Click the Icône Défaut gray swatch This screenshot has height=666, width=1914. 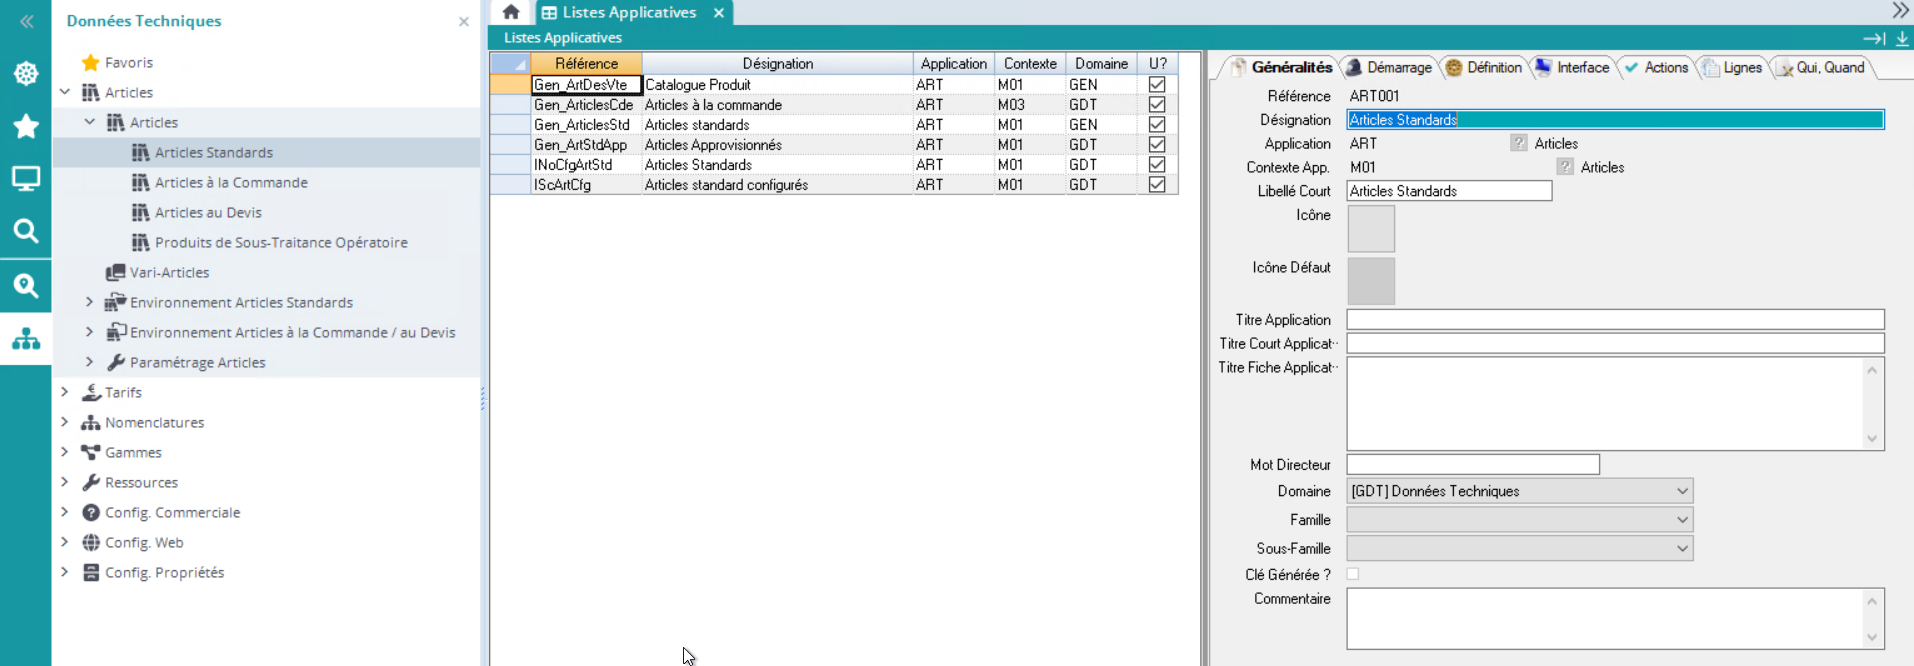click(x=1371, y=281)
